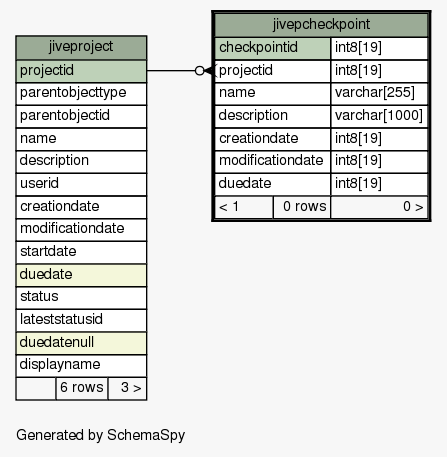
Task: Click varchar[1000] type of description
Action: point(379,116)
